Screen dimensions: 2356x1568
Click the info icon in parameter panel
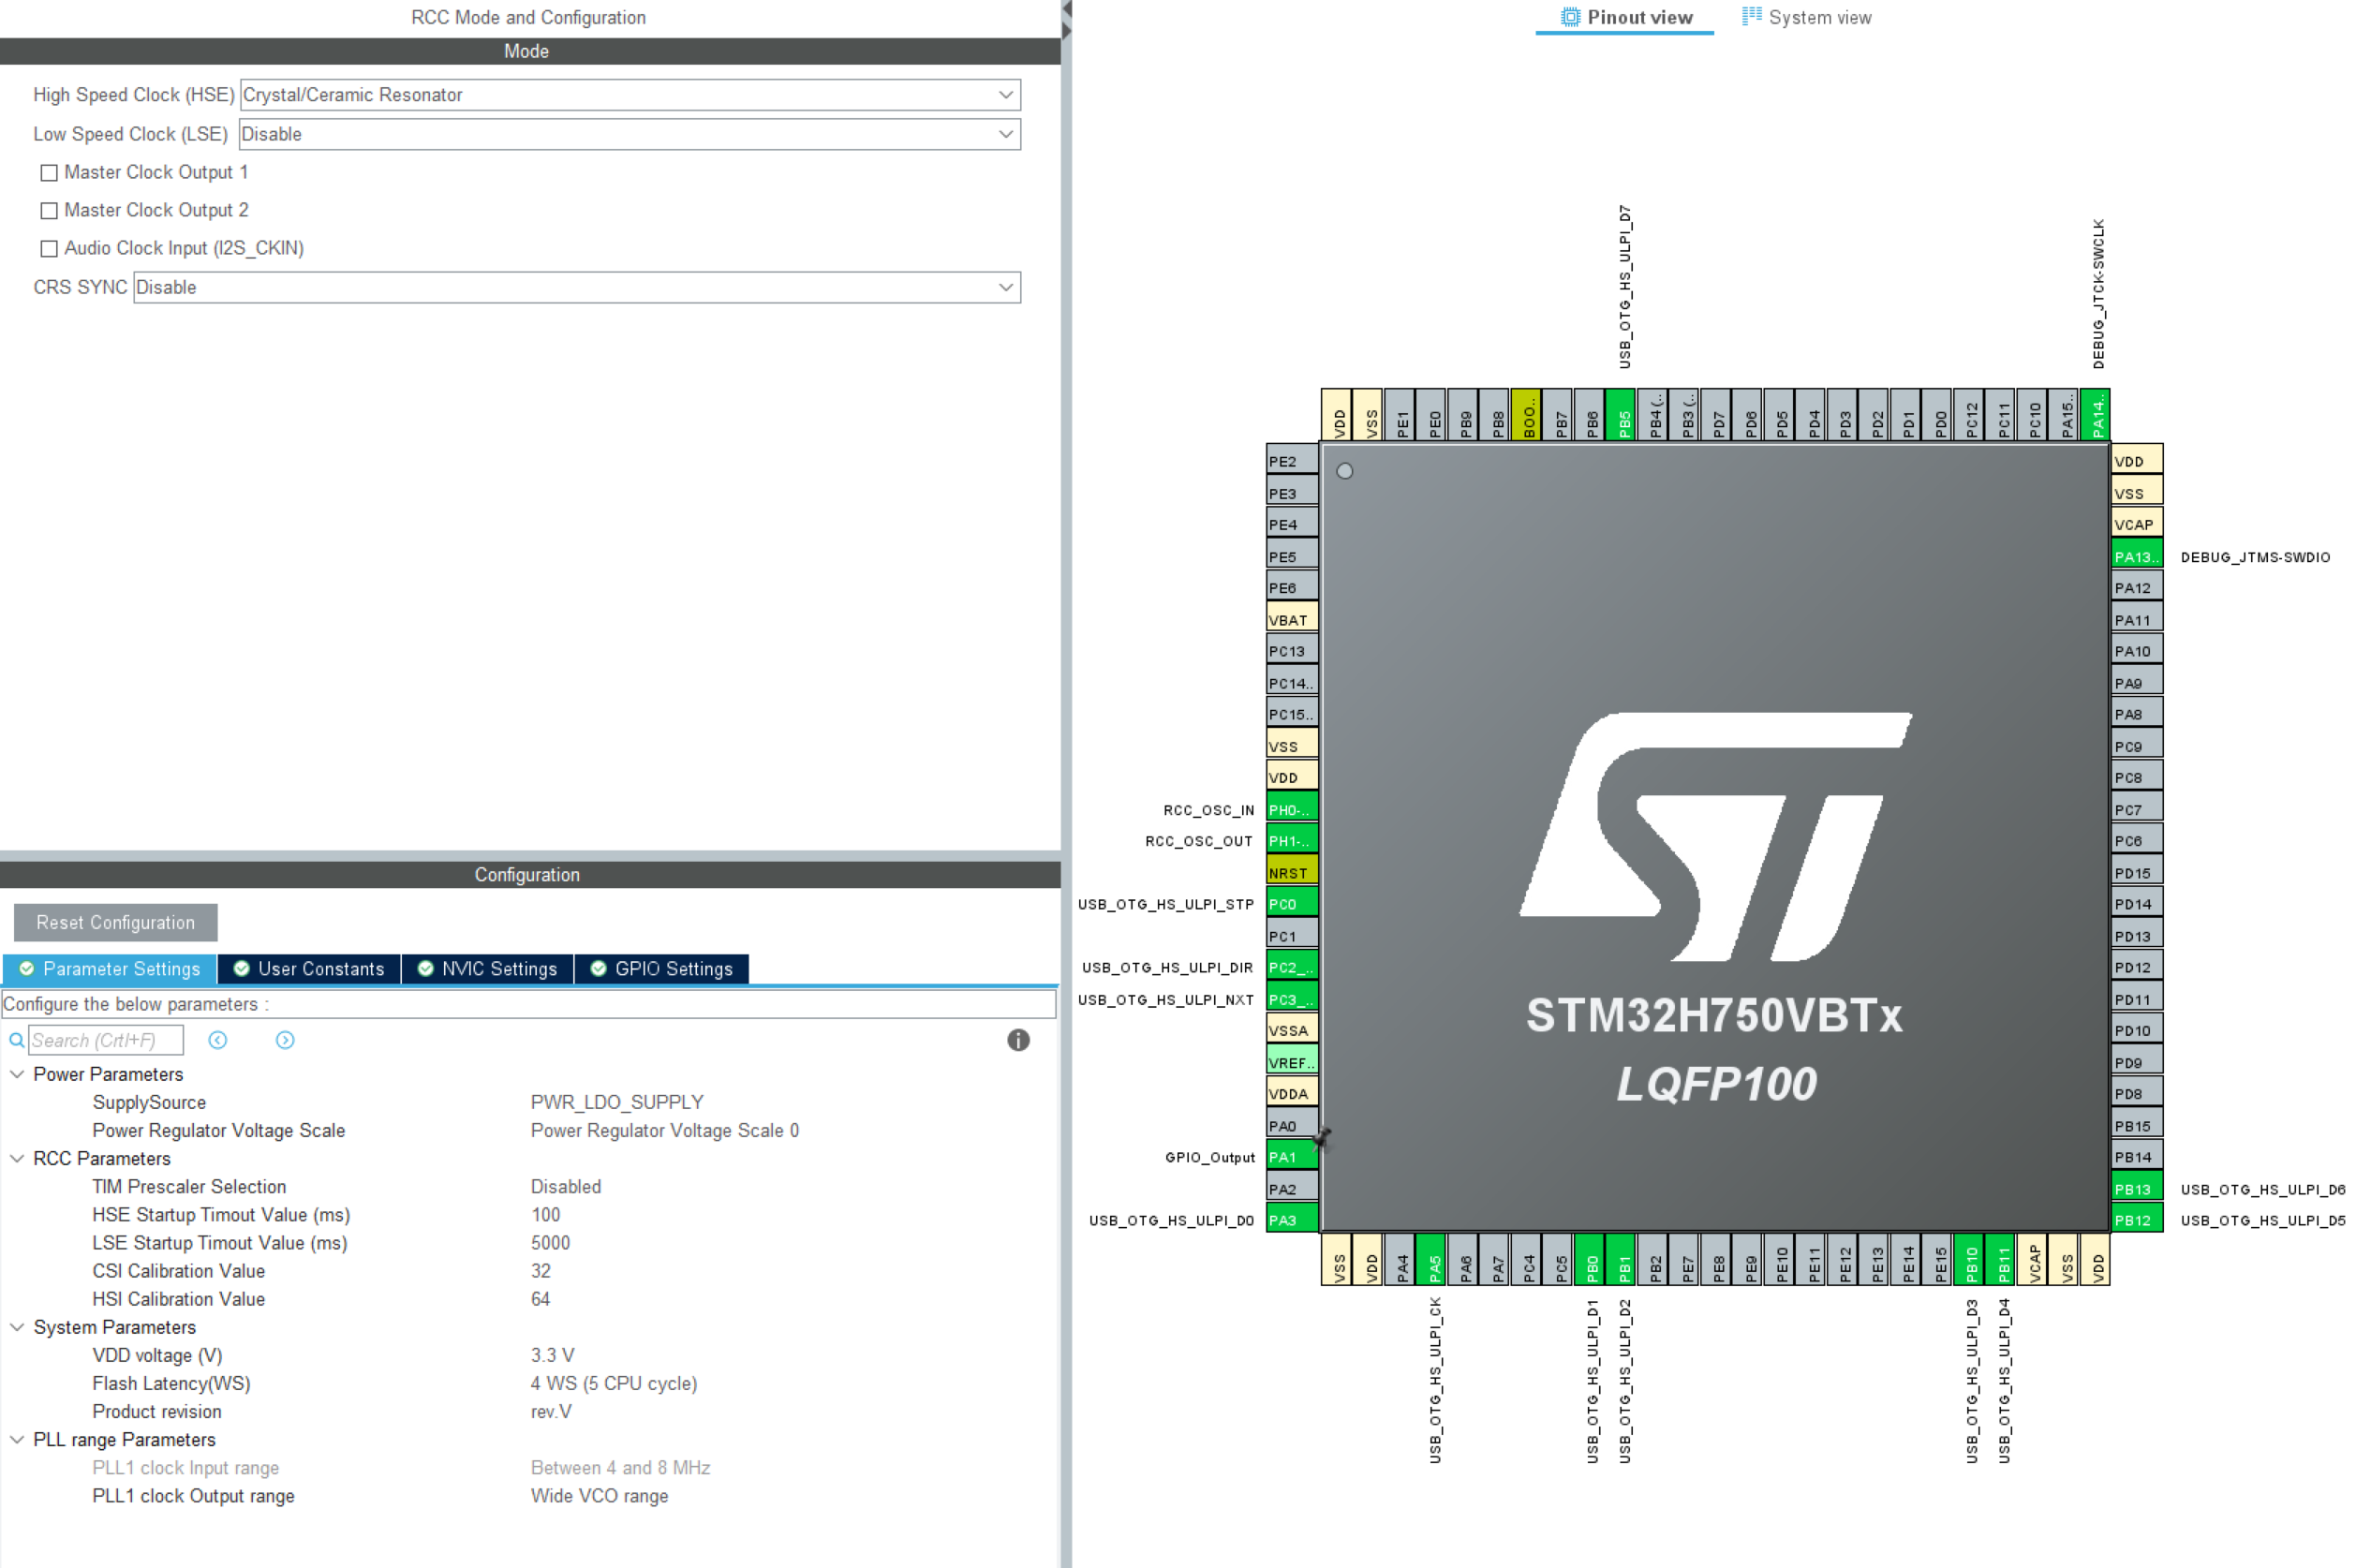click(x=1018, y=1040)
